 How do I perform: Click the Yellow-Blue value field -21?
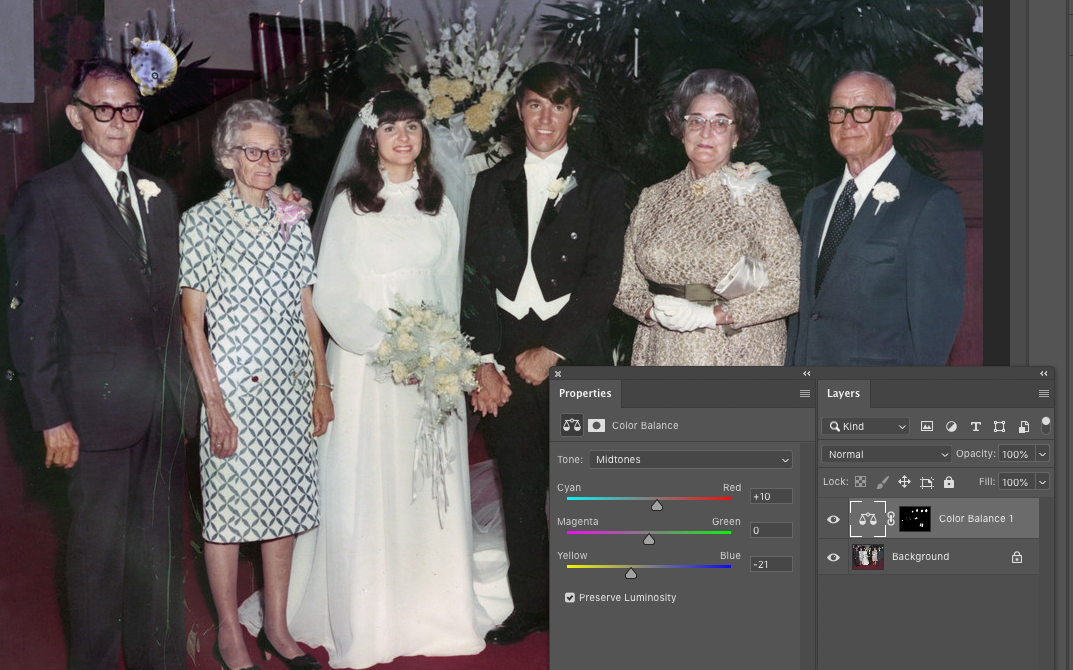[x=771, y=565]
